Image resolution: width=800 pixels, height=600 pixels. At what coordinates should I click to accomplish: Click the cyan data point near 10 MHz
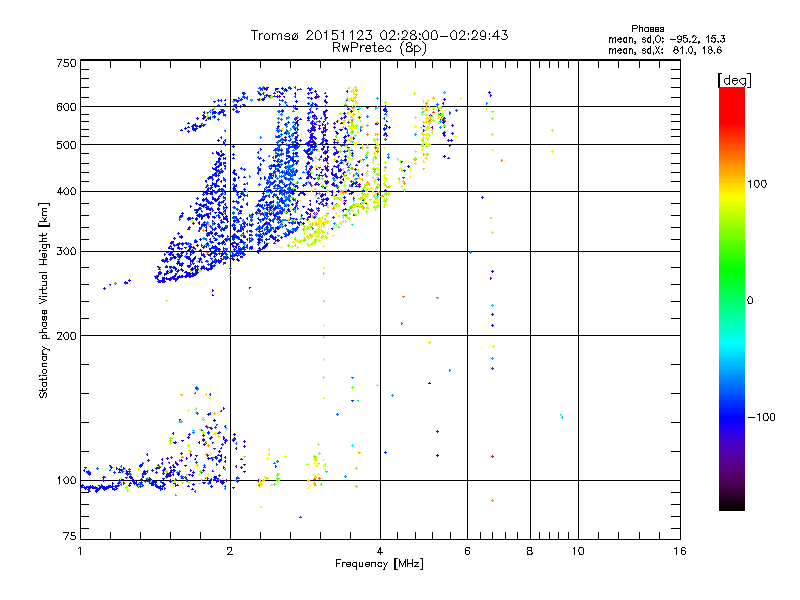[561, 416]
